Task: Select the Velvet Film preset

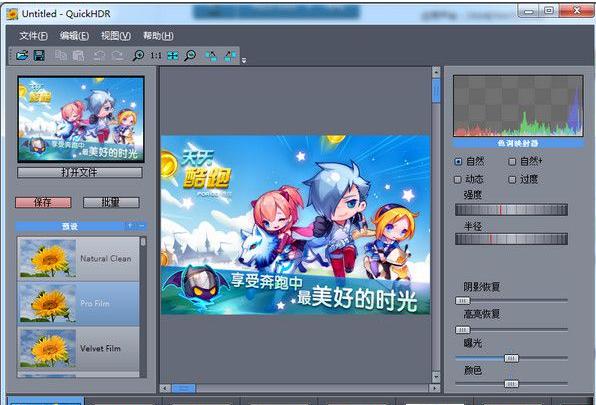Action: (78, 348)
